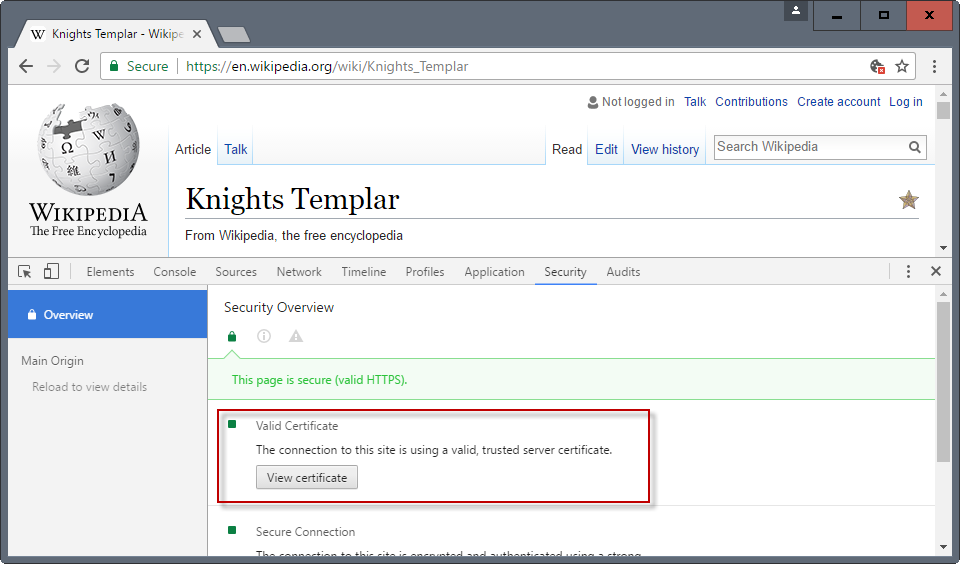The height and width of the screenshot is (564, 960).
Task: Open the Network tab in DevTools
Action: click(x=299, y=272)
